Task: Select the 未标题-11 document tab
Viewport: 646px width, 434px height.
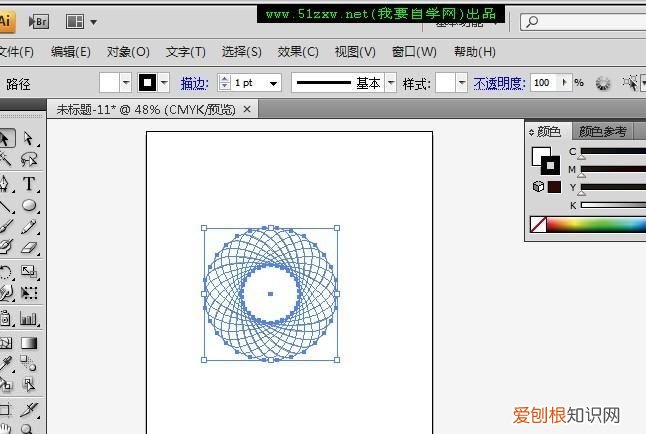Action: pyautogui.click(x=146, y=110)
